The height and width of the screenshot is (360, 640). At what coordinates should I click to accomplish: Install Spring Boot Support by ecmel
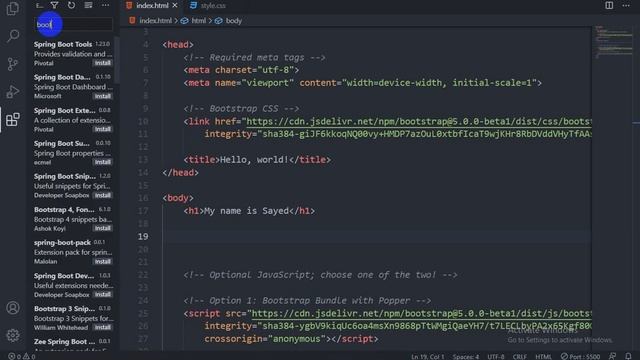point(102,162)
